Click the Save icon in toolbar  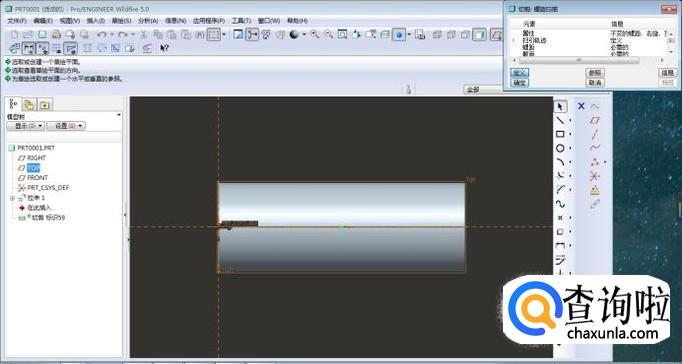click(42, 35)
